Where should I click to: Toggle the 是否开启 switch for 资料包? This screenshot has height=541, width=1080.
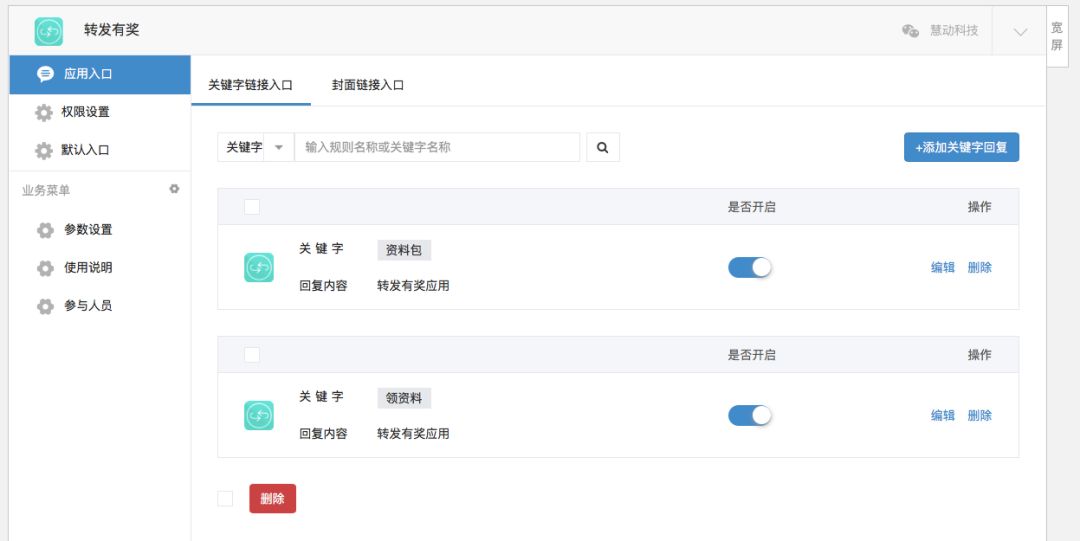pyautogui.click(x=750, y=267)
